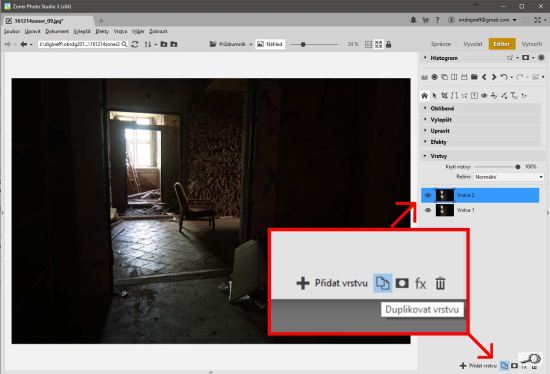Select the home icon in tools row
Viewport: 550px width, 374px height.
(x=424, y=95)
